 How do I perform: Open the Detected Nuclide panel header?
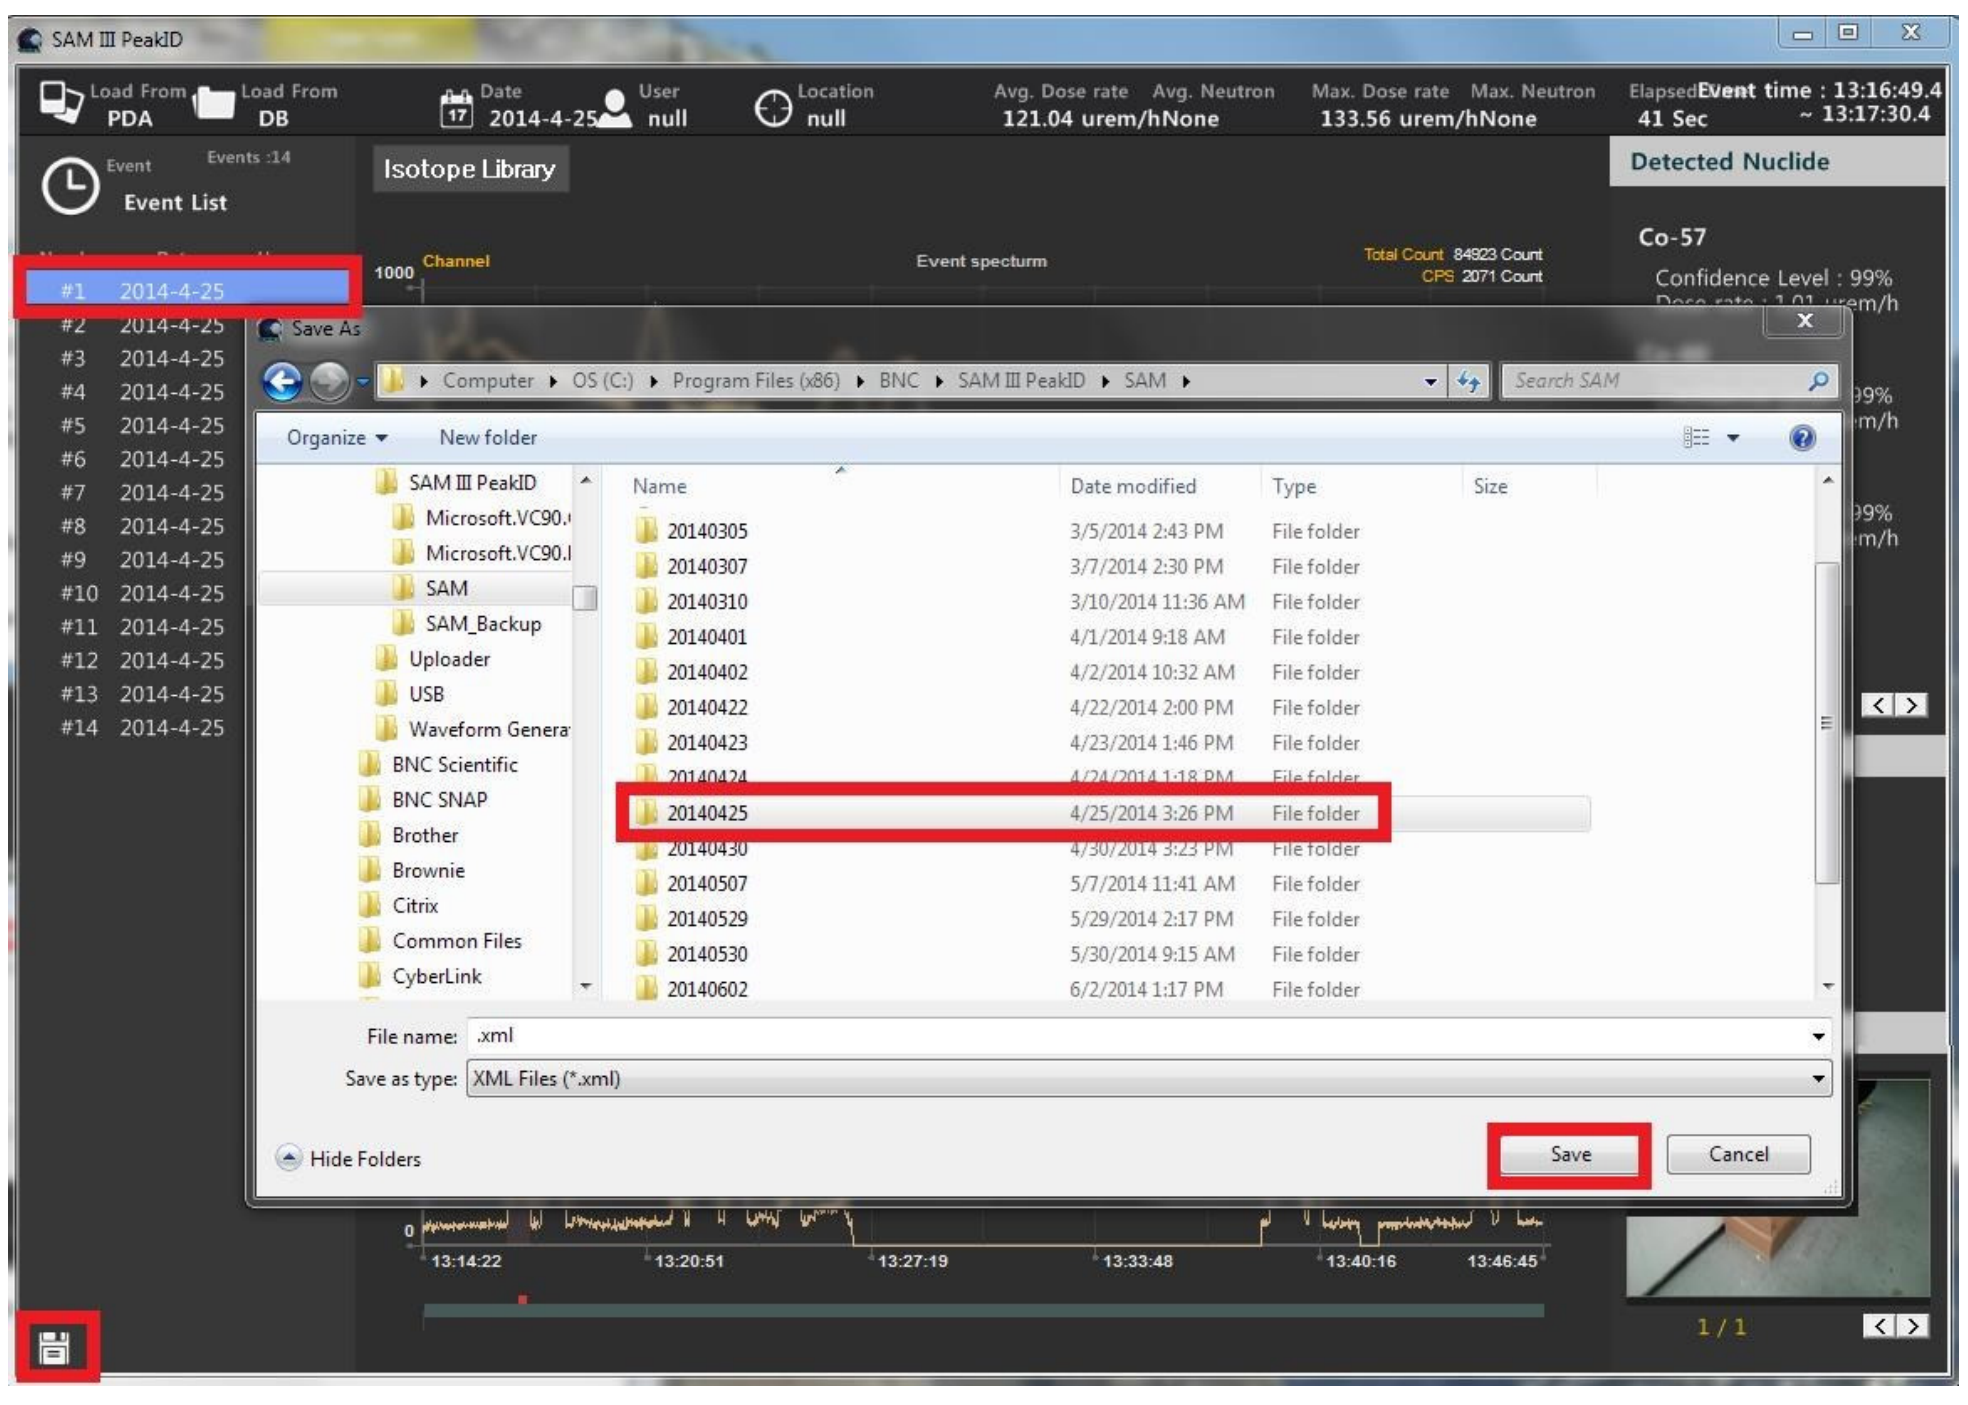[x=1777, y=162]
